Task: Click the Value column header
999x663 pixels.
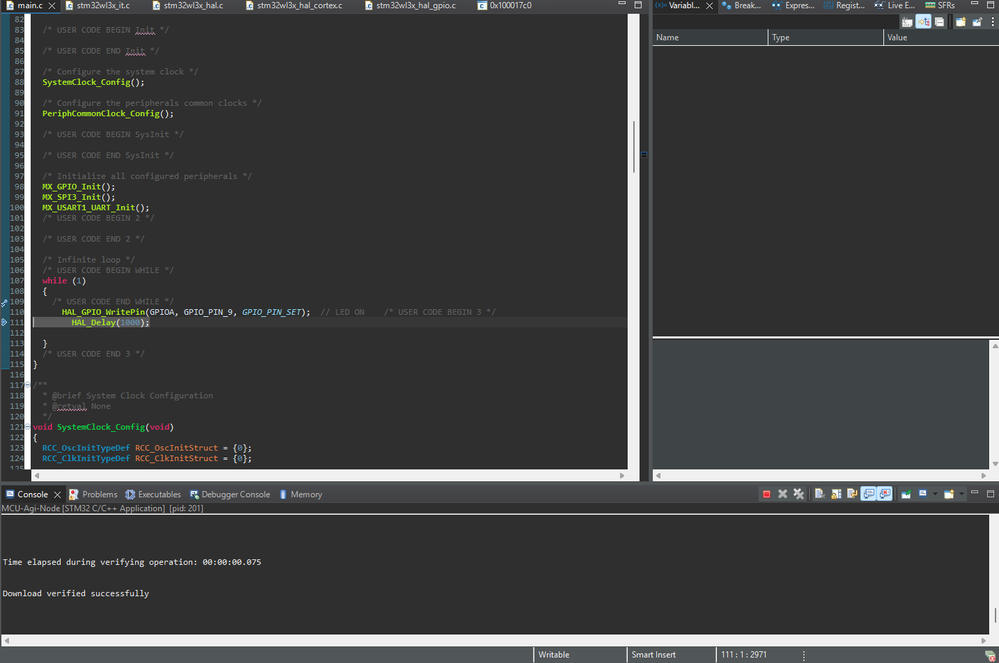Action: tap(942, 38)
